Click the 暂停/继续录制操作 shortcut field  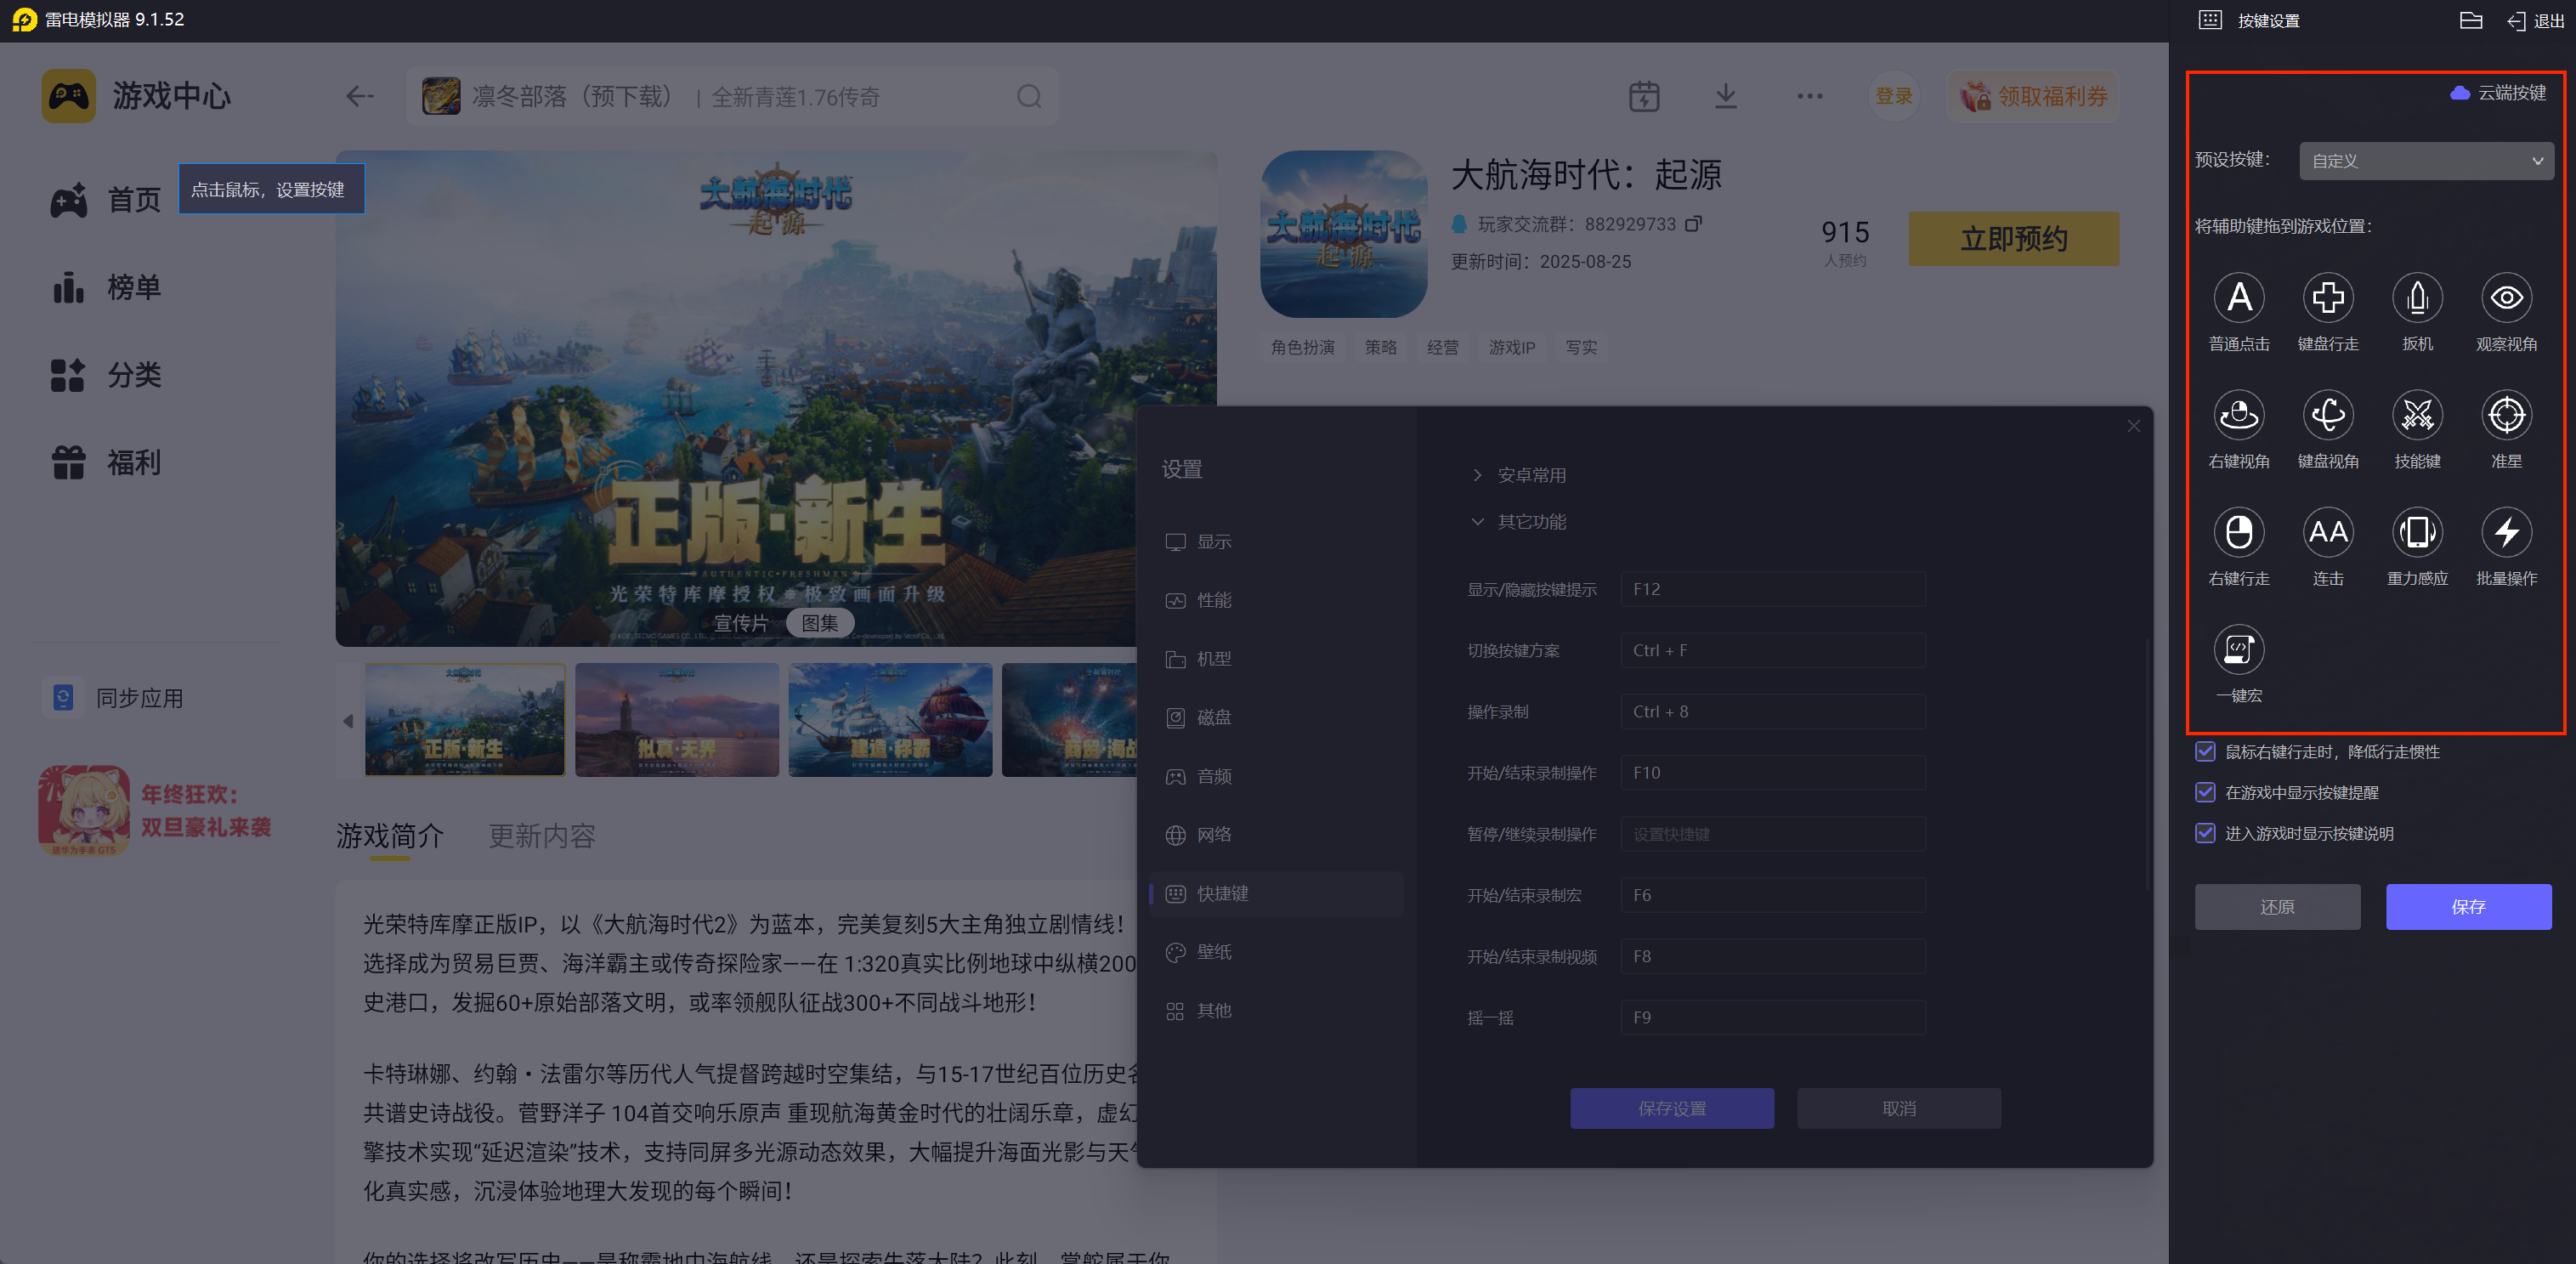tap(1772, 834)
